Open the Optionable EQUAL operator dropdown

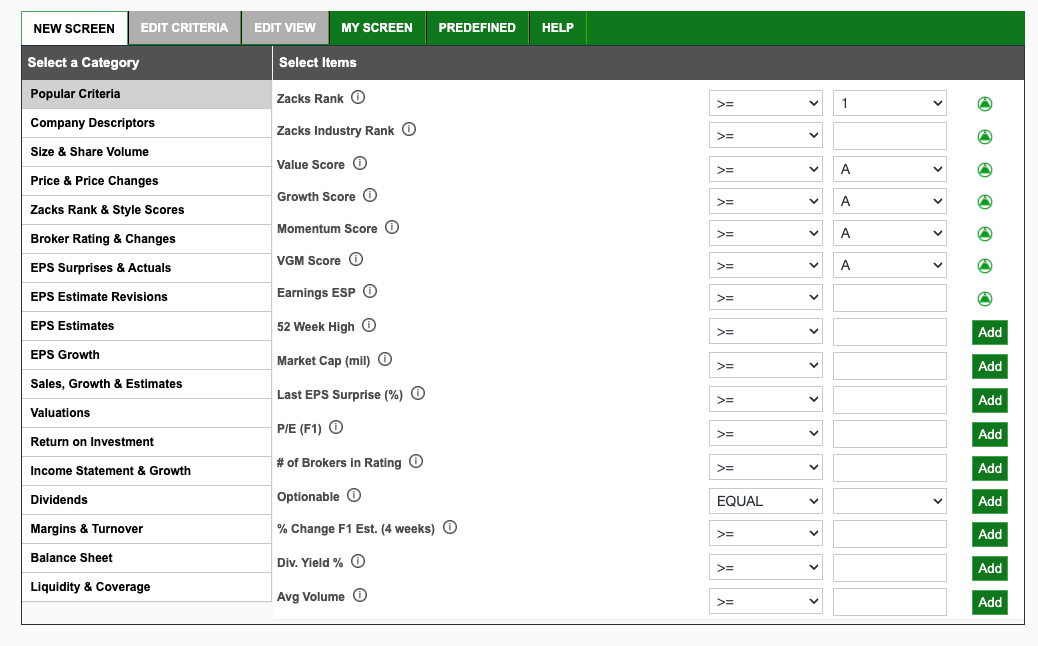(765, 501)
